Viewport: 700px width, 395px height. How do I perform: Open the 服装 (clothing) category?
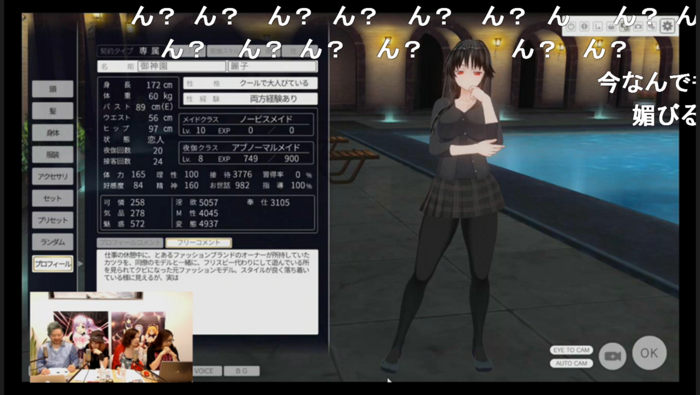(x=53, y=154)
